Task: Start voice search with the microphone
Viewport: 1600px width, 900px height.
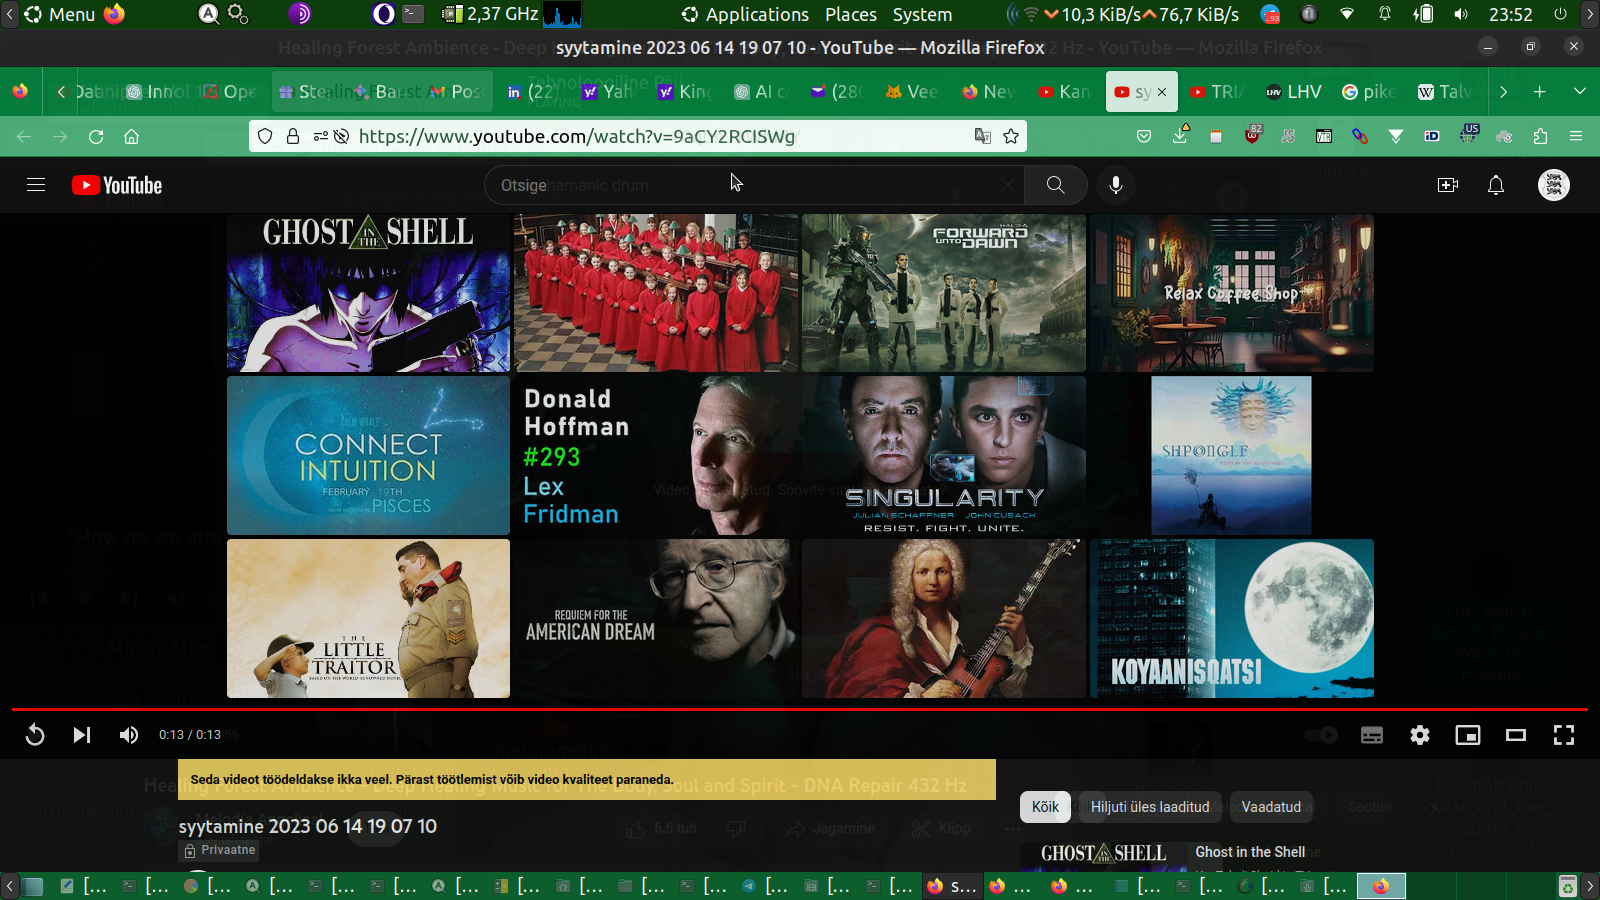Action: [x=1116, y=185]
